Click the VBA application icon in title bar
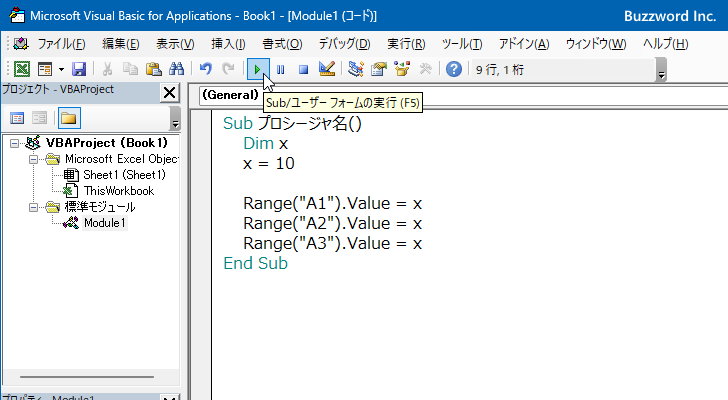728x400 pixels. click(x=17, y=15)
